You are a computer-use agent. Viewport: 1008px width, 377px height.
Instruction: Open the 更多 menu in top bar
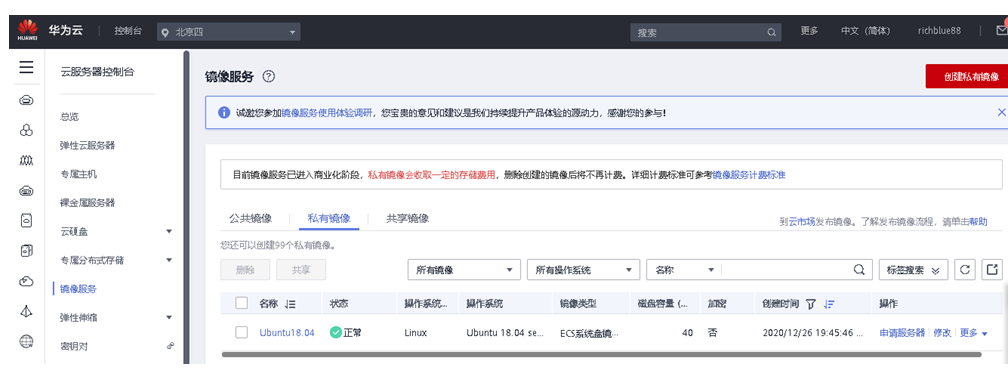click(x=809, y=31)
